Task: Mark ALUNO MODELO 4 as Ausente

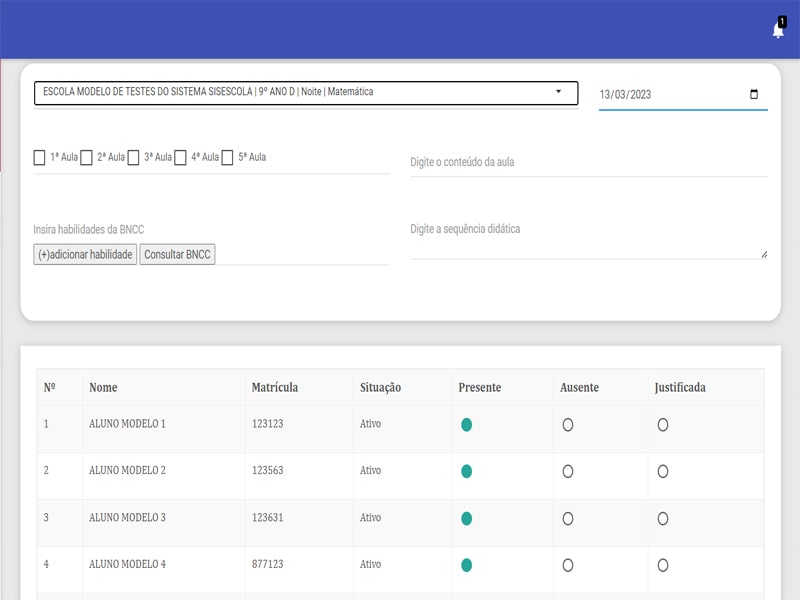Action: click(568, 565)
